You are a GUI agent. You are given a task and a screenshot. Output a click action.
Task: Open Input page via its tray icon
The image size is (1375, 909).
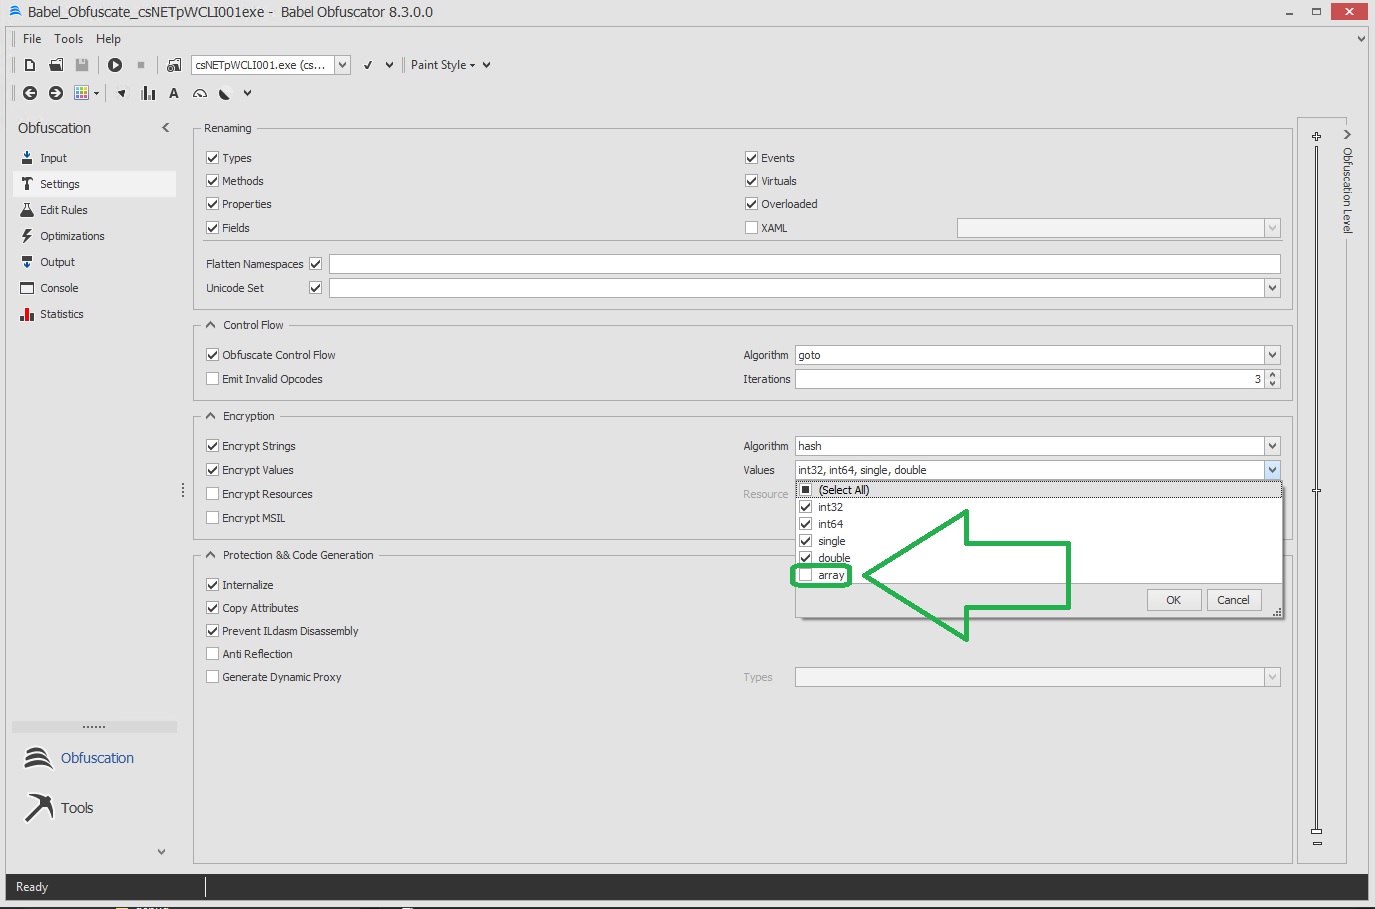(x=27, y=158)
